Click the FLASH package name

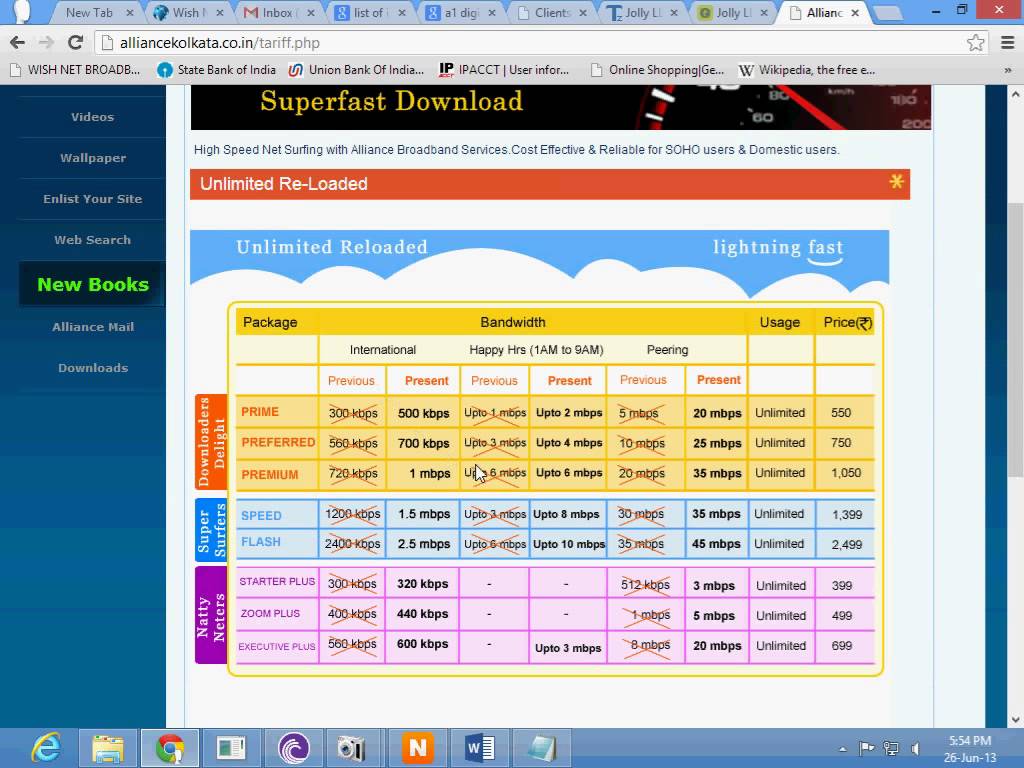point(261,542)
